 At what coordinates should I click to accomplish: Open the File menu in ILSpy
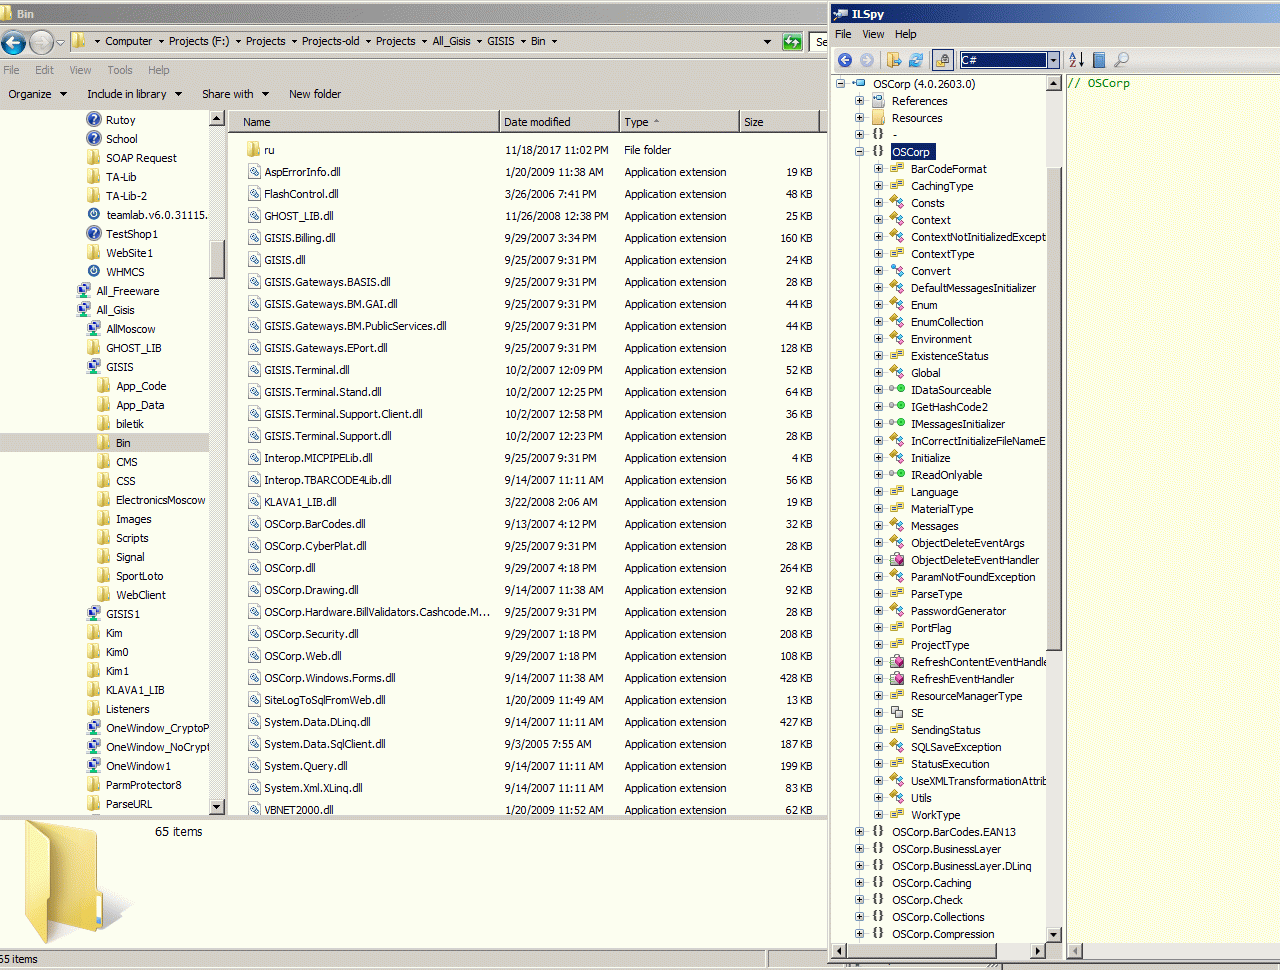[843, 34]
